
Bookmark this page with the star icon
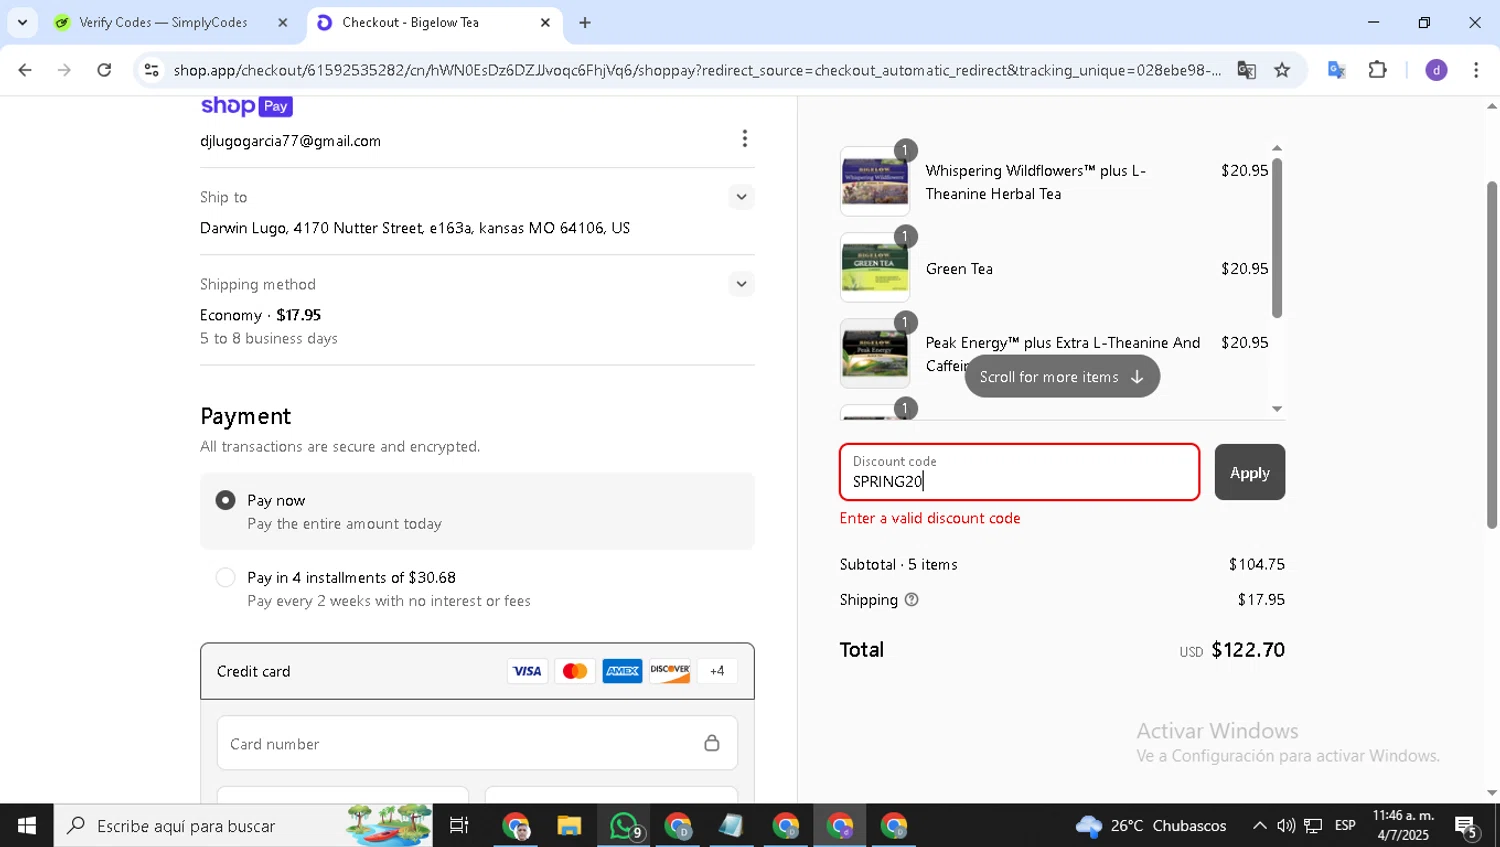click(x=1282, y=70)
